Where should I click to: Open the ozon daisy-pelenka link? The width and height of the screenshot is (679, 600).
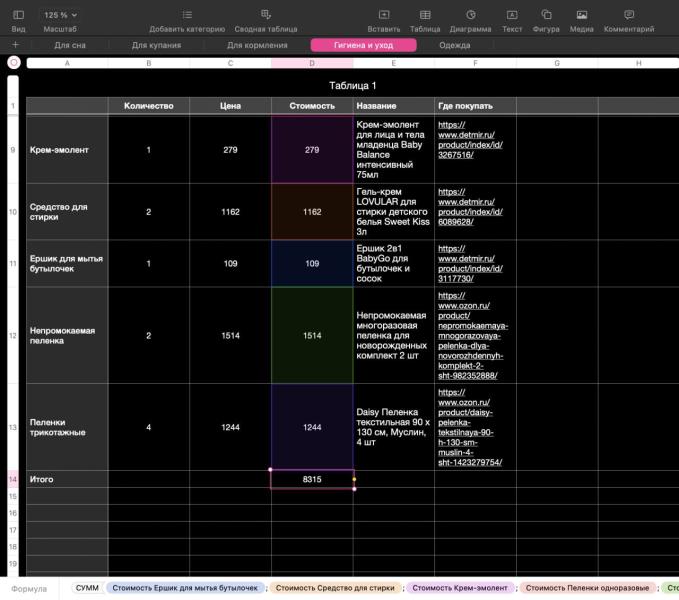point(470,427)
